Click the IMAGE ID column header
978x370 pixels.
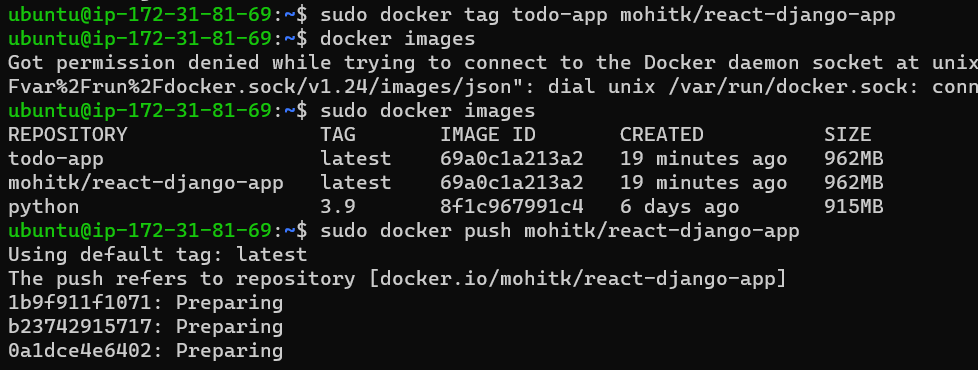point(488,135)
